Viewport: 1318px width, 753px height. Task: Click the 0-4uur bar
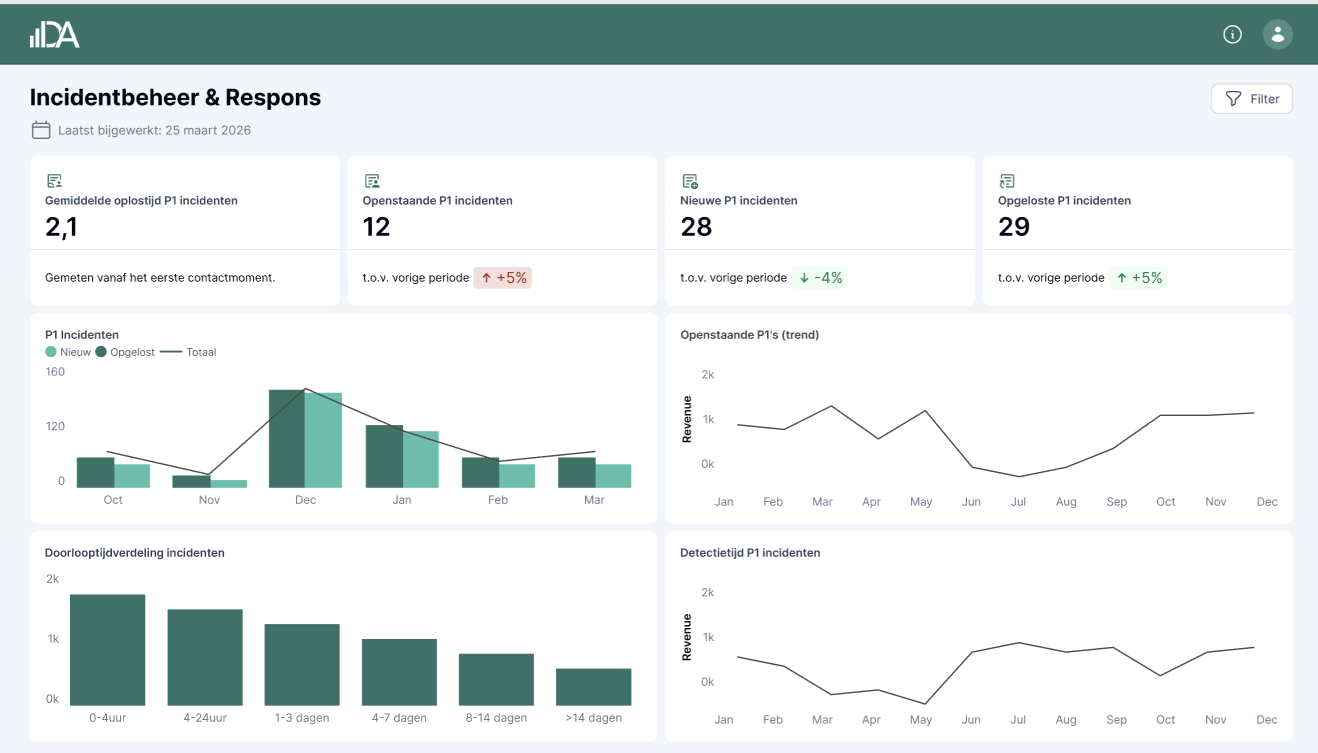pos(107,650)
